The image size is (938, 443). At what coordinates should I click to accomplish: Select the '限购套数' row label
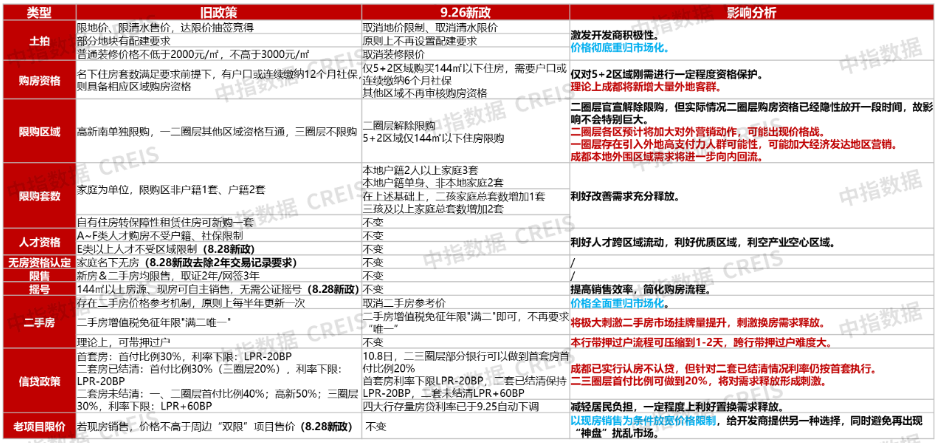point(39,195)
